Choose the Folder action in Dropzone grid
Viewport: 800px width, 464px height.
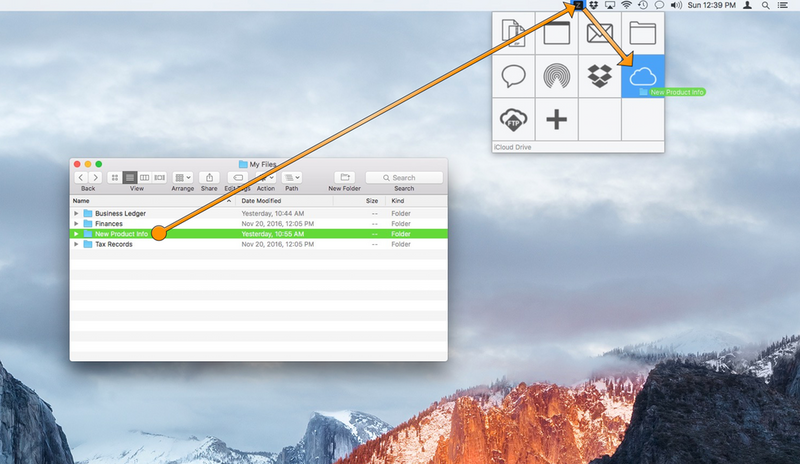click(x=643, y=33)
